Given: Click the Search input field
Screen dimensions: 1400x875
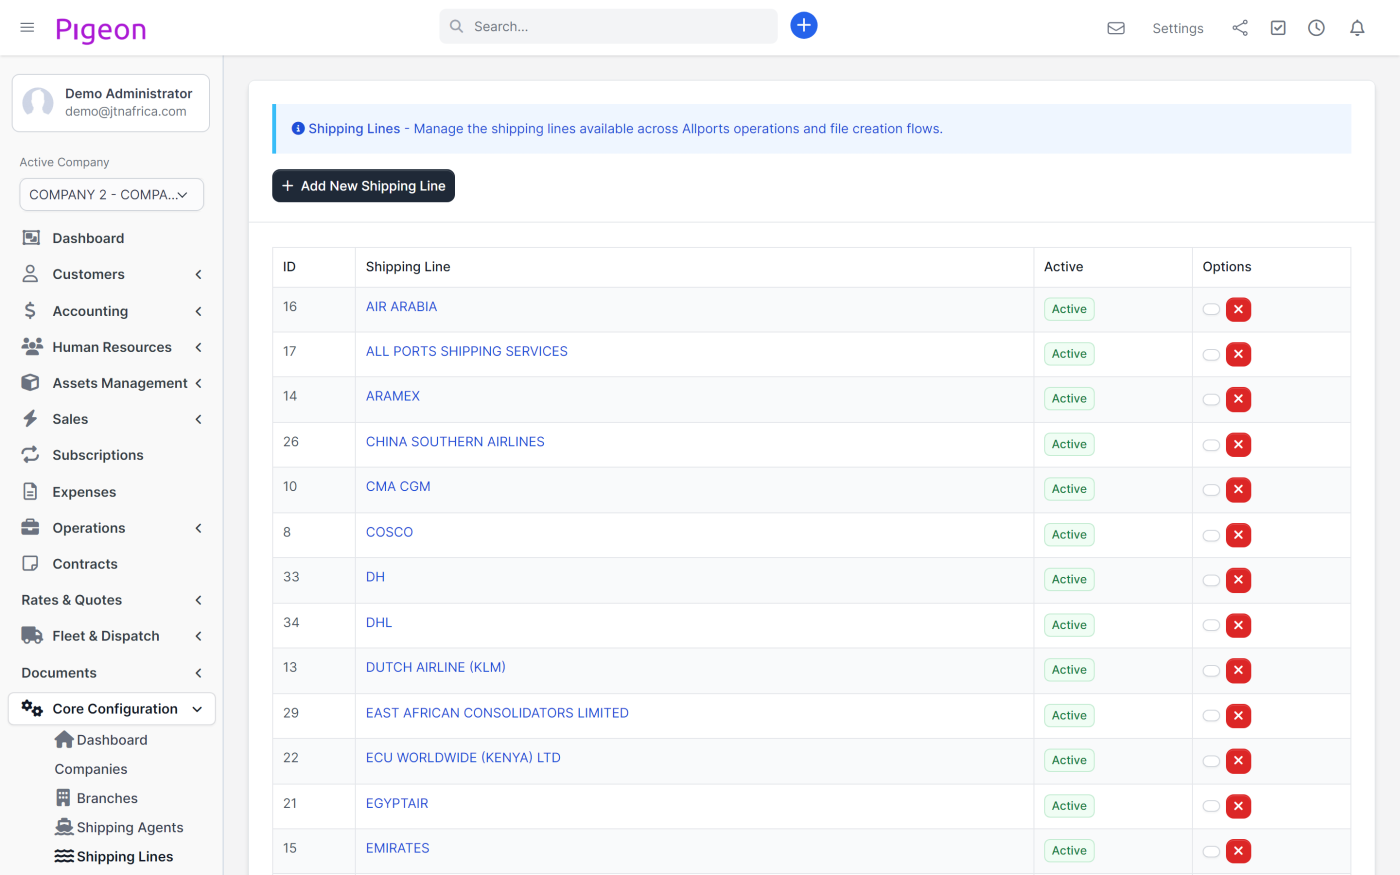Looking at the screenshot, I should 608,26.
